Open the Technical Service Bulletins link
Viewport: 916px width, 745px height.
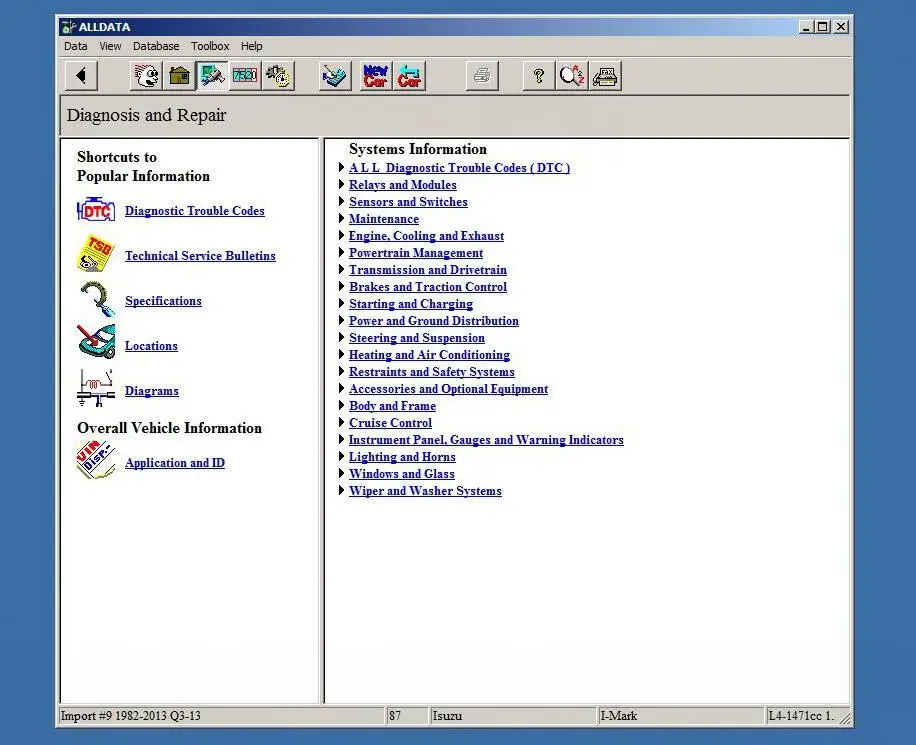pos(200,256)
